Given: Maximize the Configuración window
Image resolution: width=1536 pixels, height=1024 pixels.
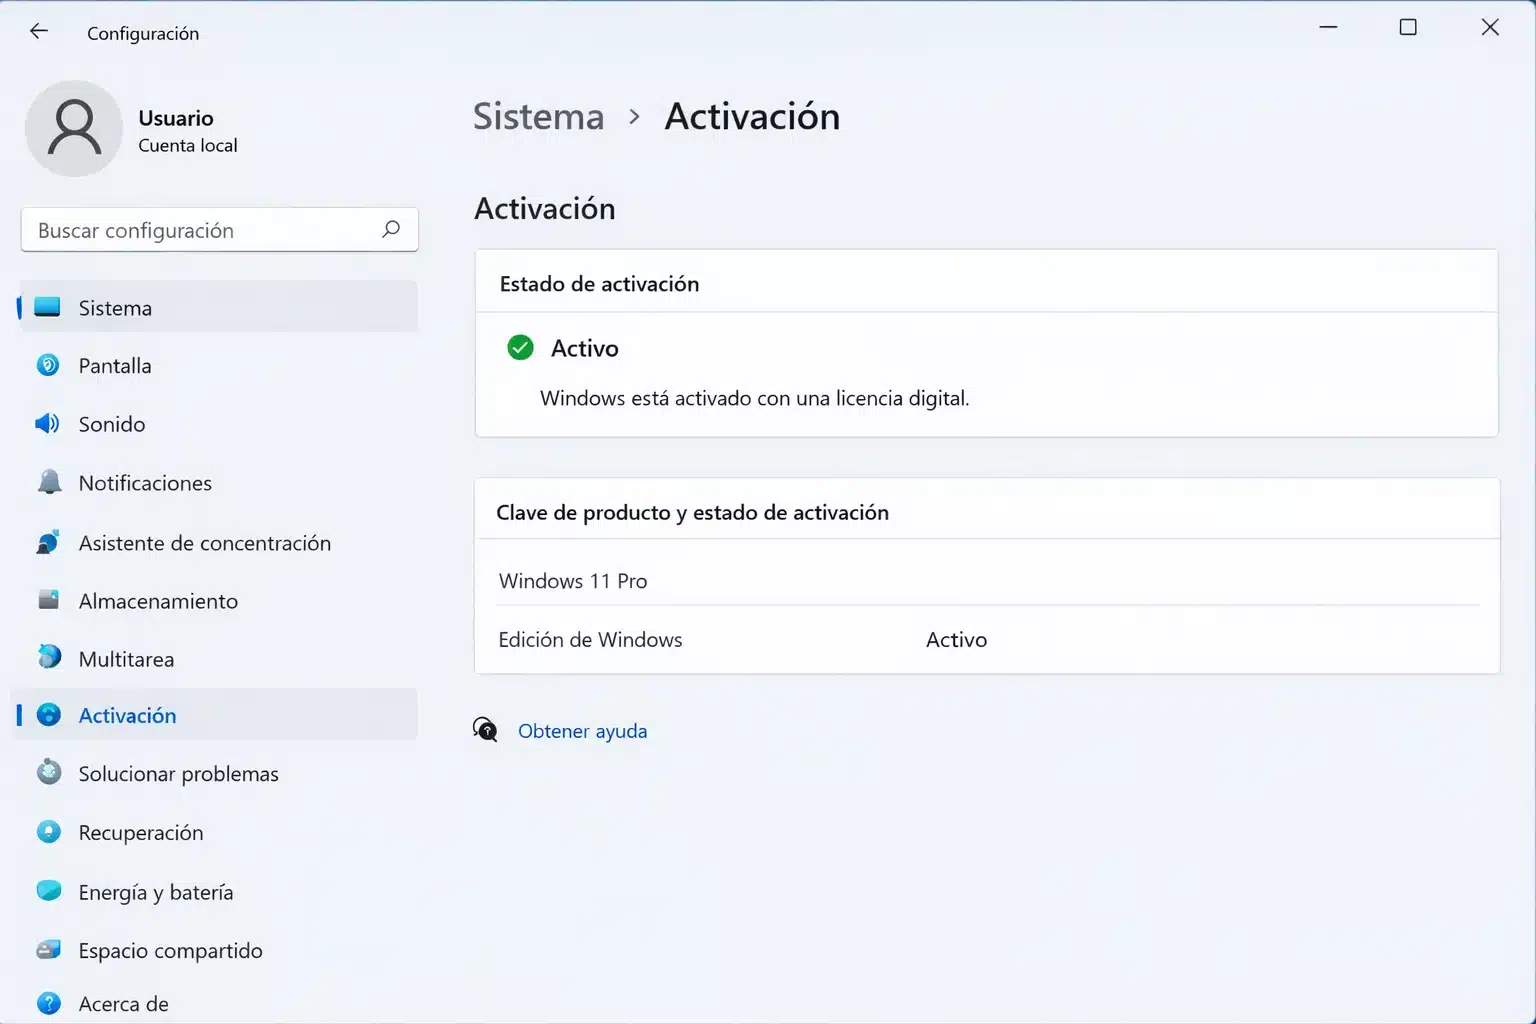Looking at the screenshot, I should (x=1408, y=27).
